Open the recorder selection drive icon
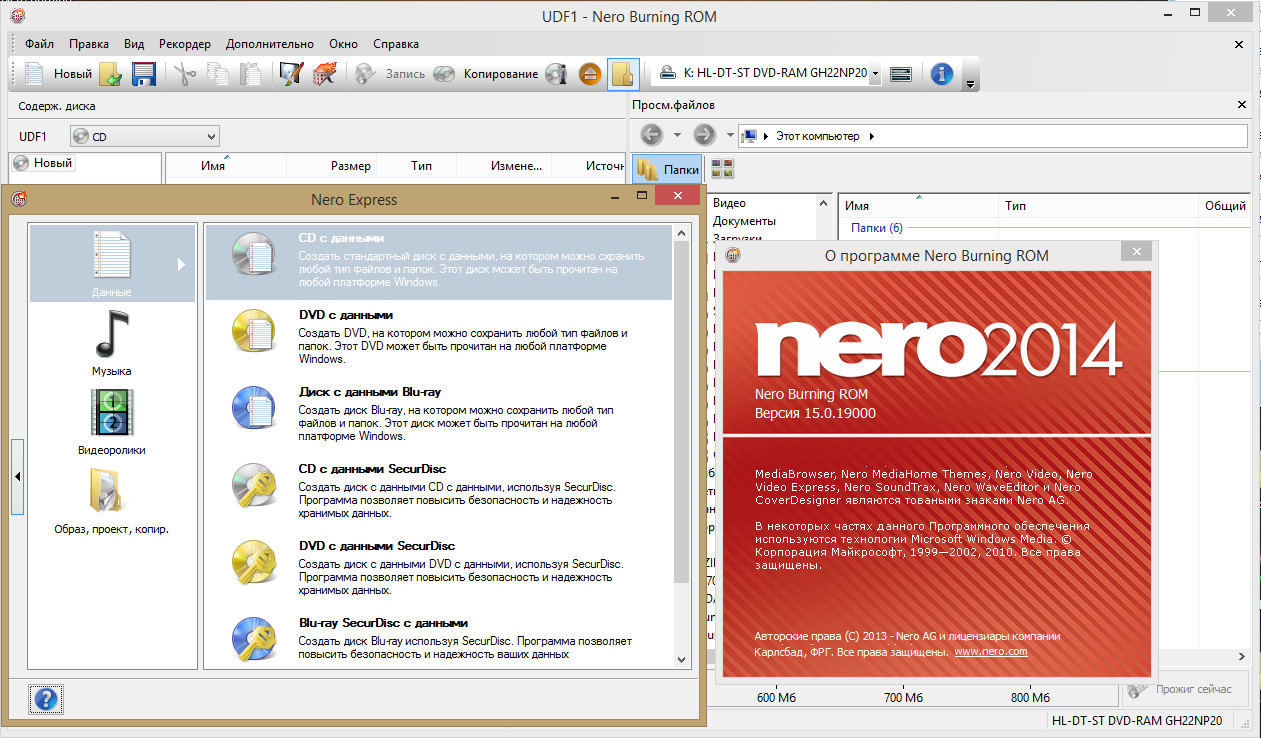 (900, 73)
